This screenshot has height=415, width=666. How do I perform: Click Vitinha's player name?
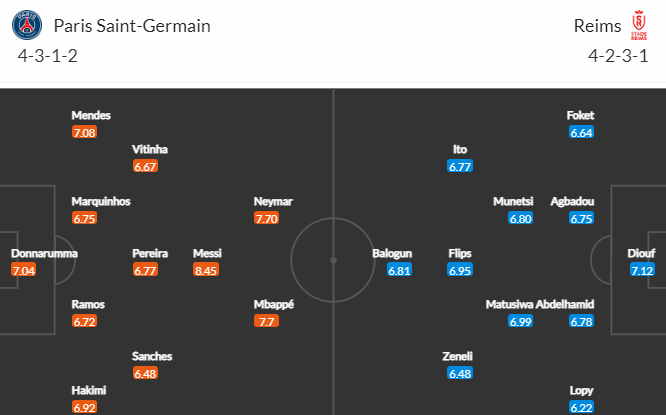click(x=150, y=150)
